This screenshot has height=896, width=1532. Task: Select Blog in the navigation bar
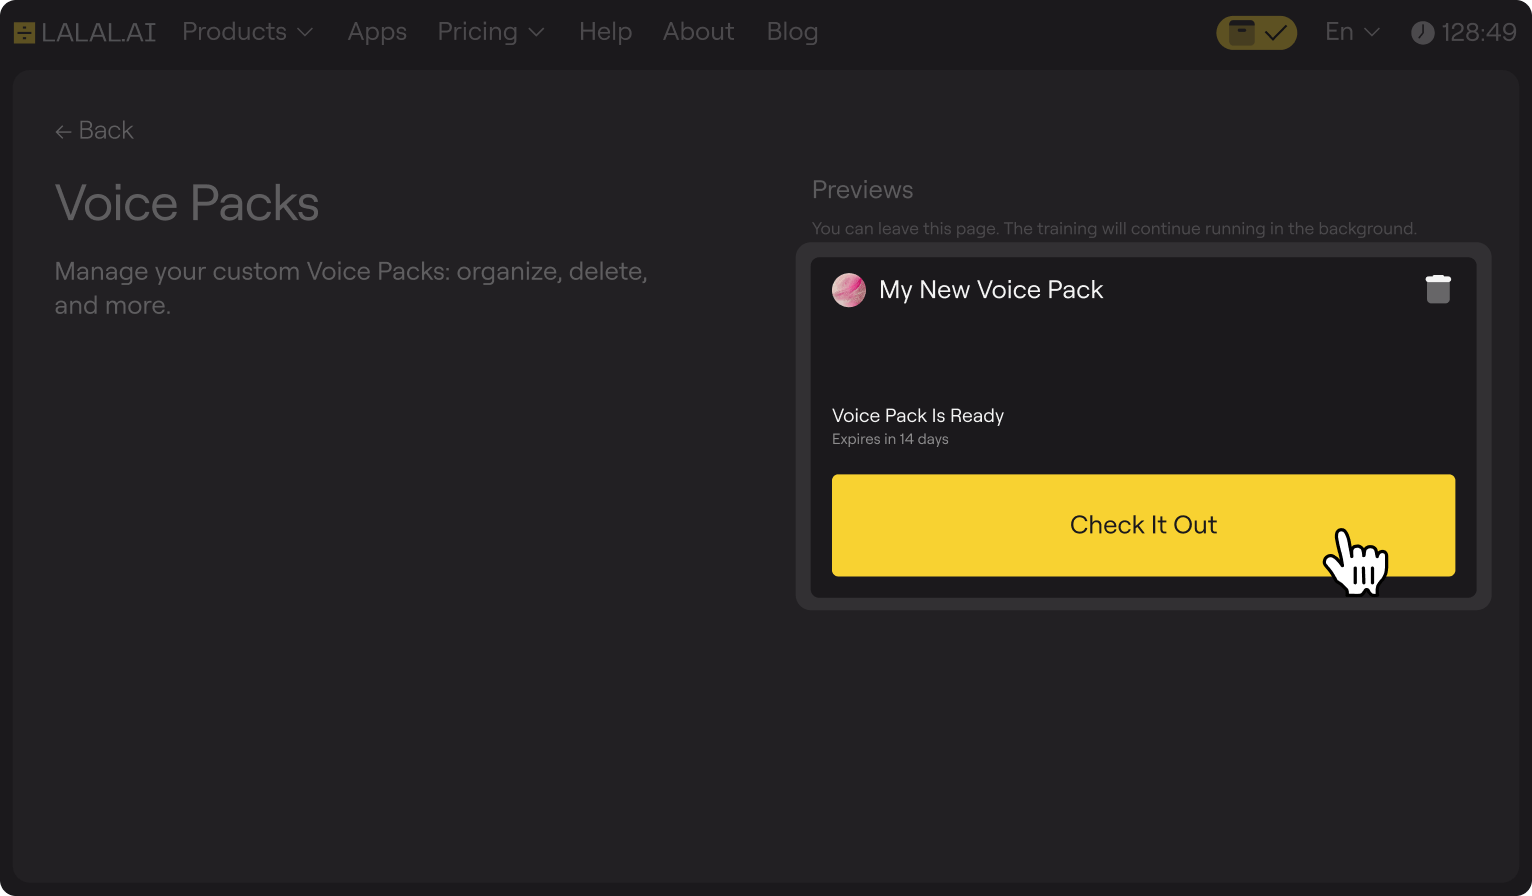[792, 31]
